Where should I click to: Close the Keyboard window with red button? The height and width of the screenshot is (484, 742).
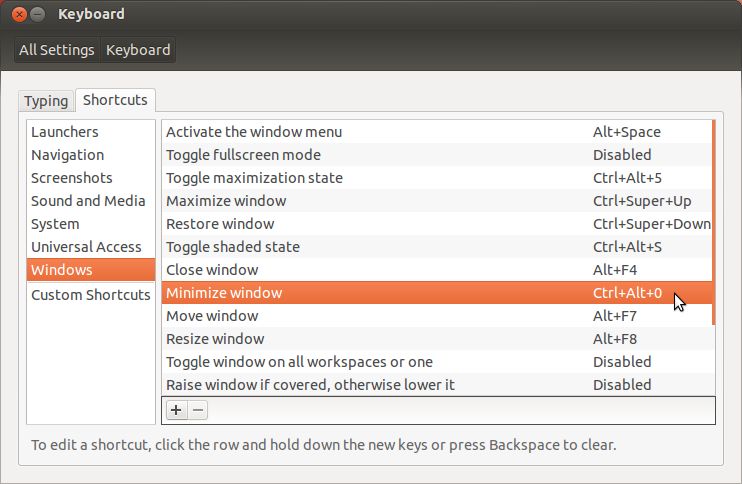click(19, 14)
